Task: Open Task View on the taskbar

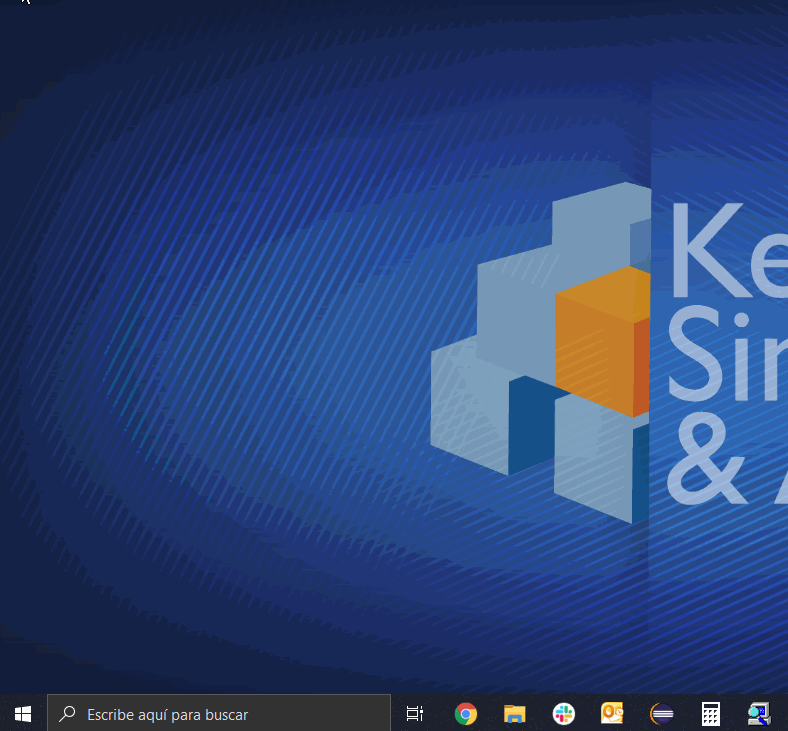Action: 415,713
